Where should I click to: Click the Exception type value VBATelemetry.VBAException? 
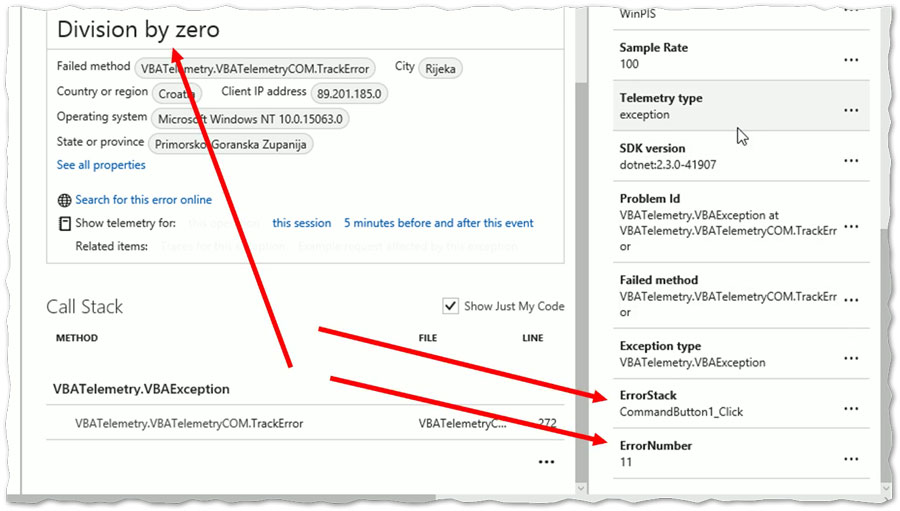click(692, 363)
